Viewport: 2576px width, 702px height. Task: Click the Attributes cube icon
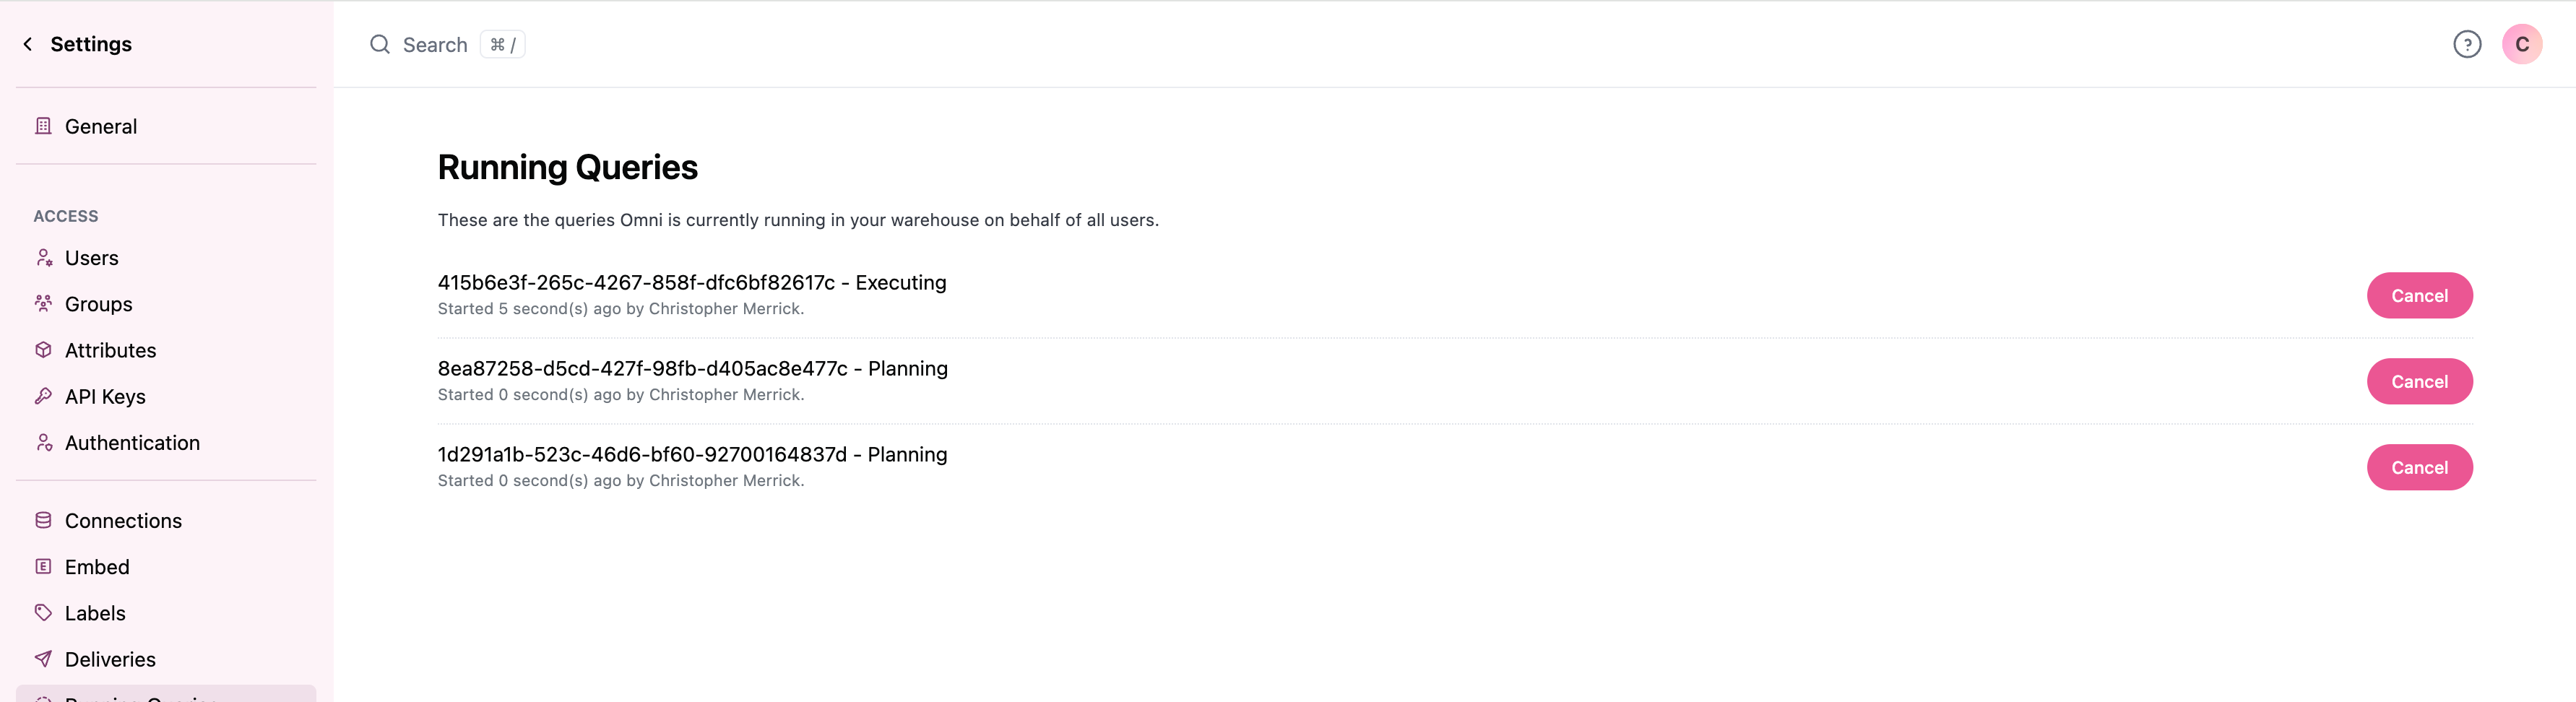pos(43,350)
